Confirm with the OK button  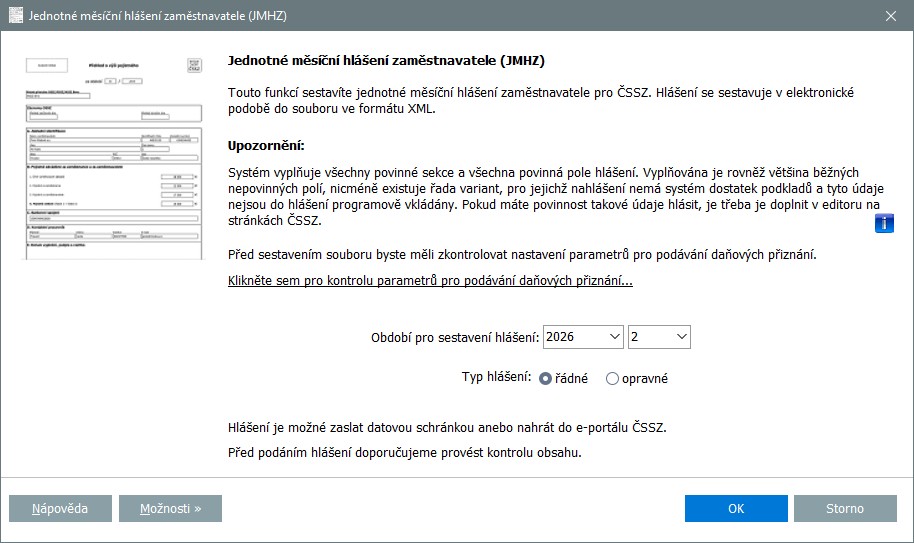click(736, 508)
